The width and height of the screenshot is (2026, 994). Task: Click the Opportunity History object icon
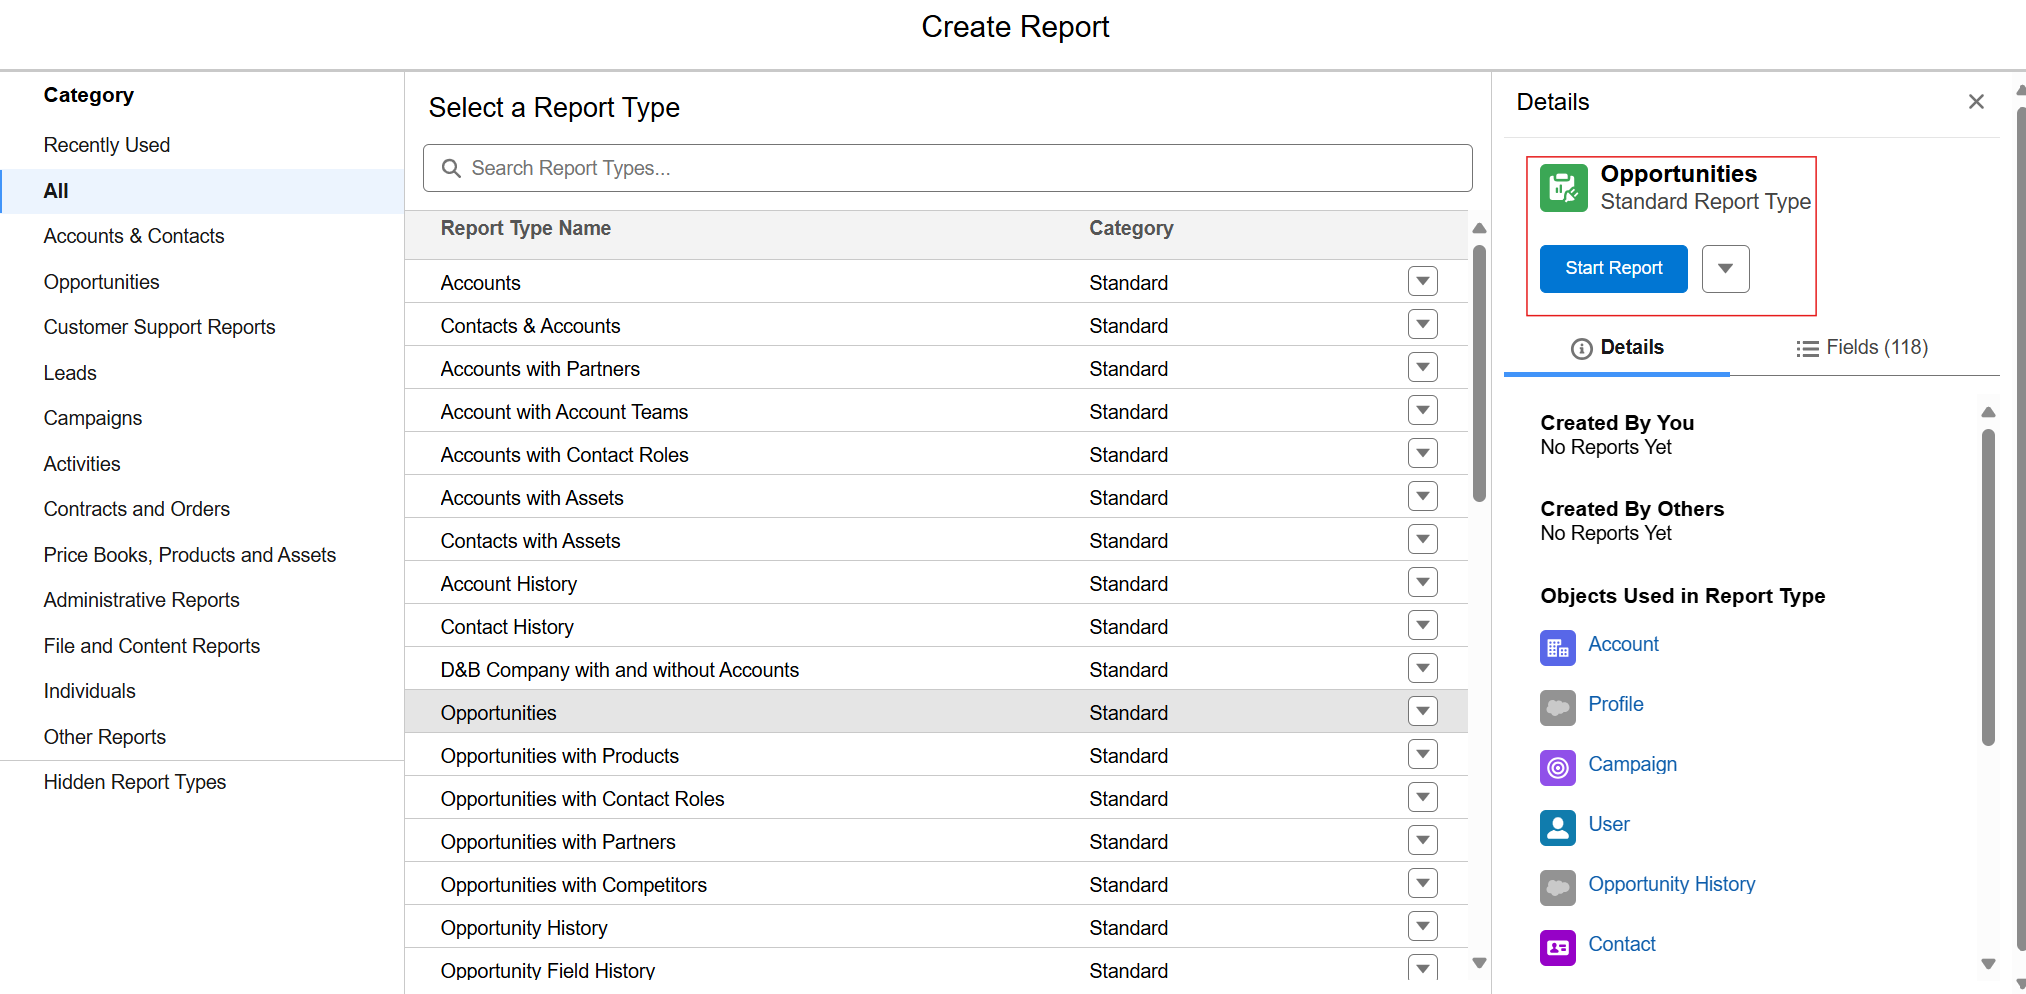pos(1557,888)
